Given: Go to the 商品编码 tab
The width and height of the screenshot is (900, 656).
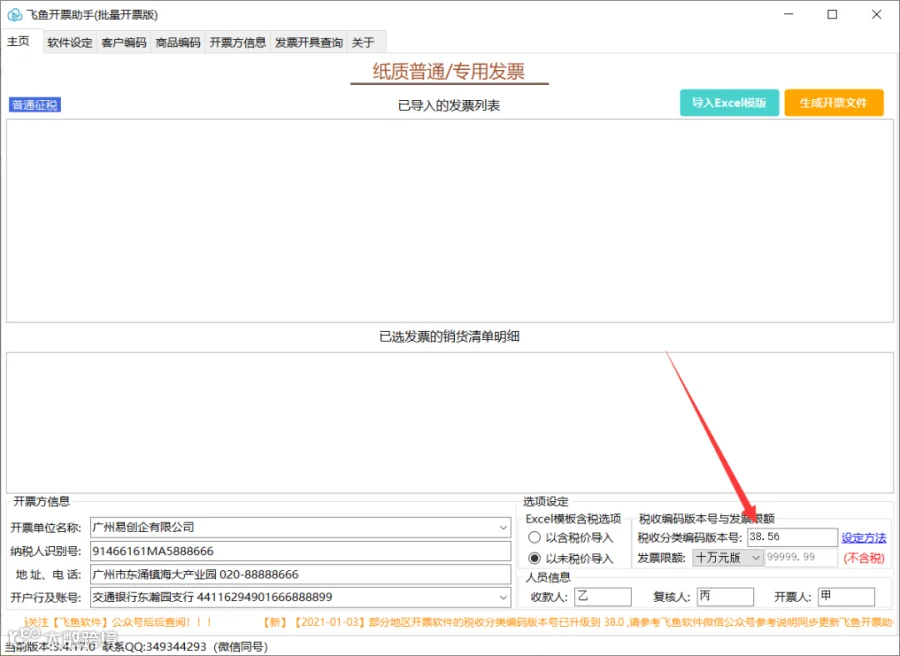Looking at the screenshot, I should [x=178, y=42].
